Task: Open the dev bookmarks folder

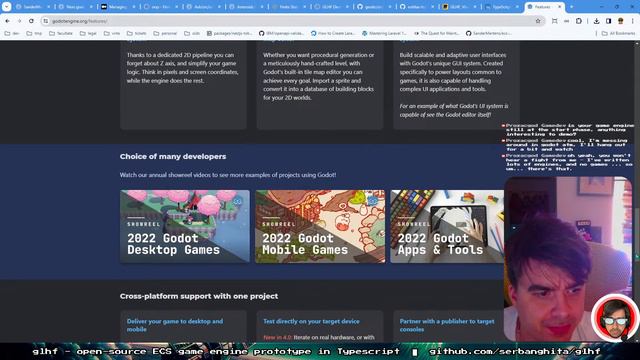Action: coord(12,33)
